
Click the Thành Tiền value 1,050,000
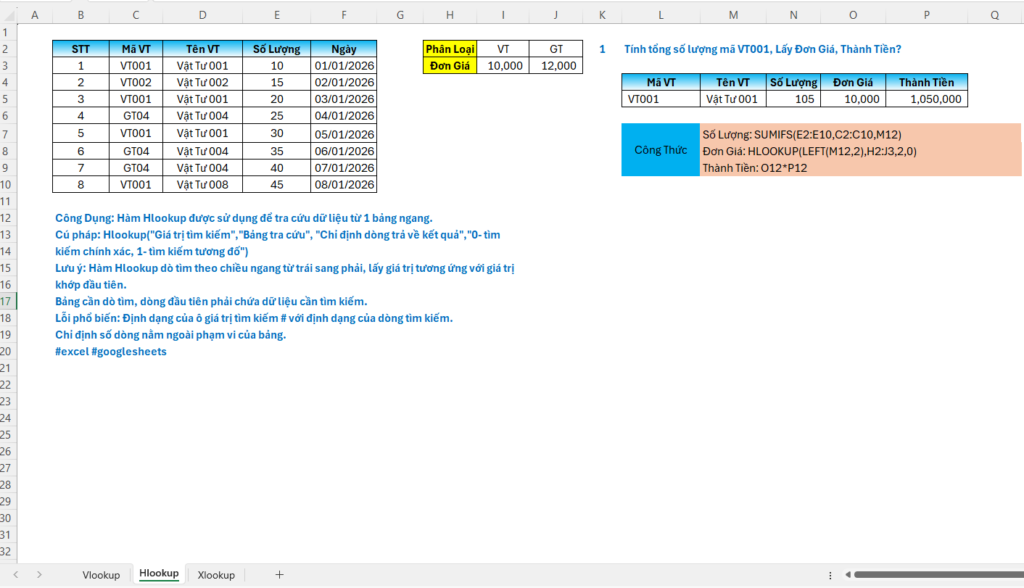pyautogui.click(x=926, y=99)
